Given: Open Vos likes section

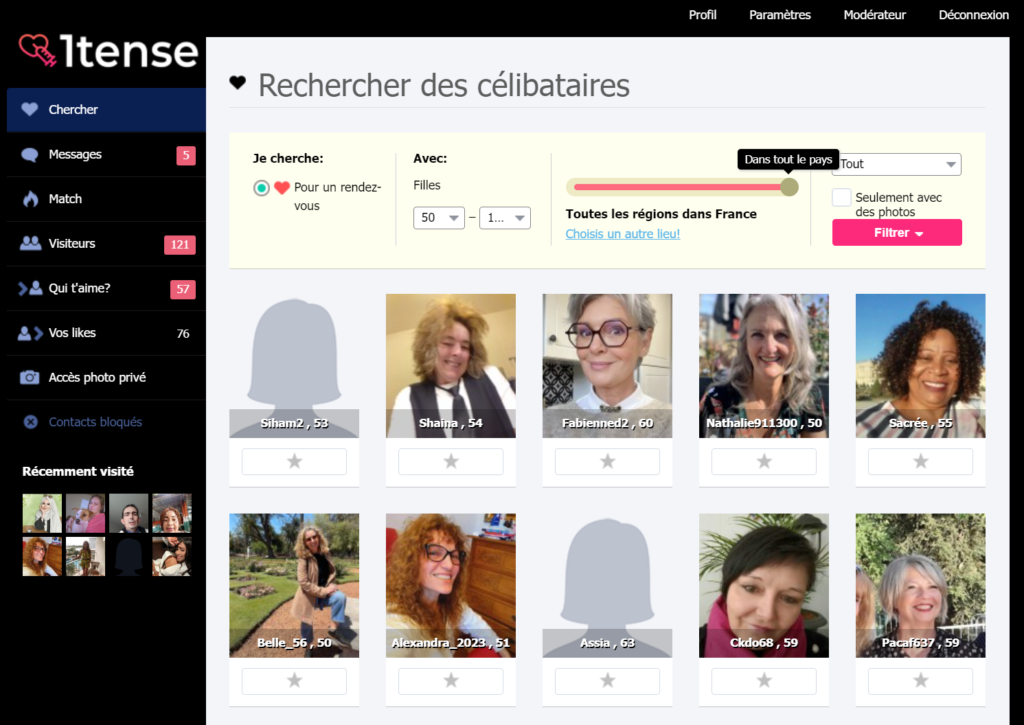Looking at the screenshot, I should coord(106,333).
